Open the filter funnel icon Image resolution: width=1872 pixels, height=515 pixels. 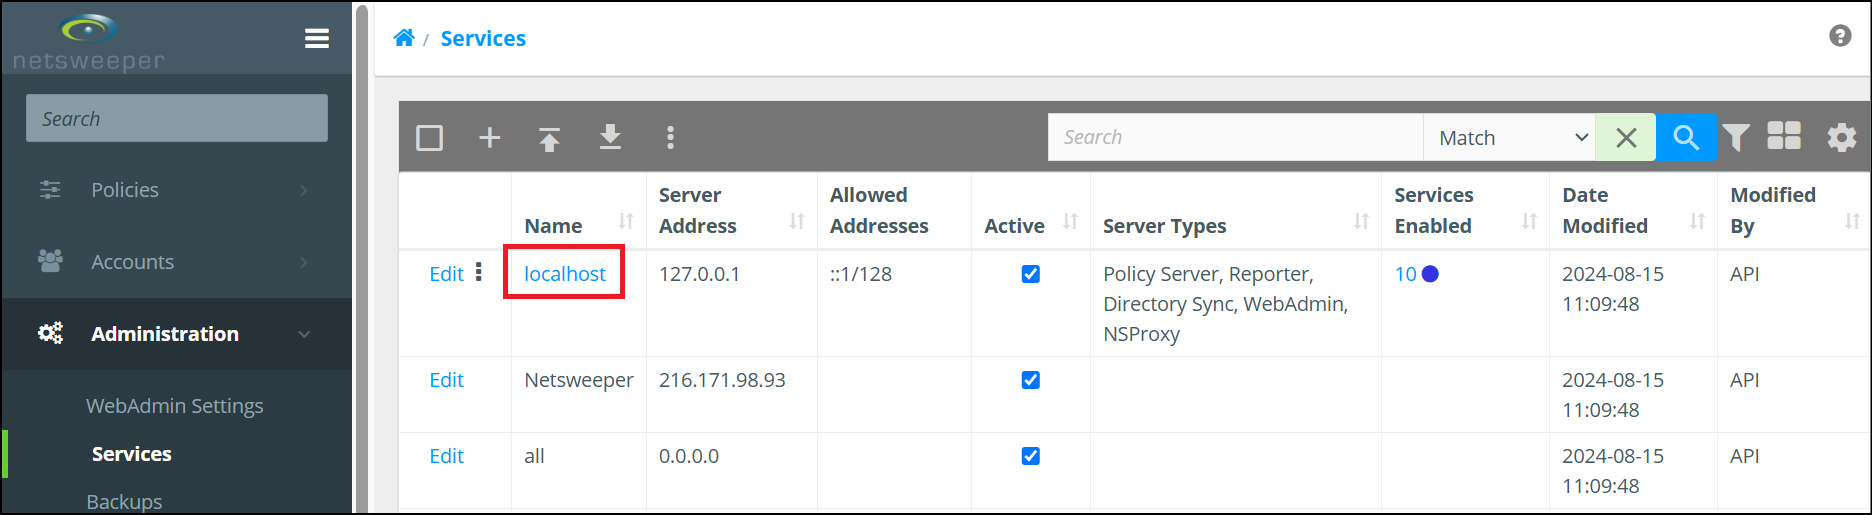click(x=1737, y=137)
